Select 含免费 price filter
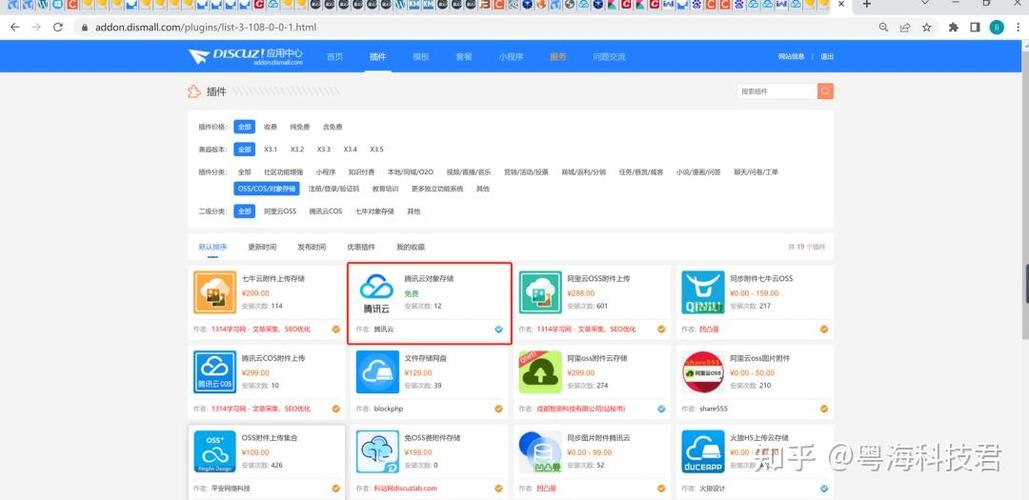 [332, 127]
